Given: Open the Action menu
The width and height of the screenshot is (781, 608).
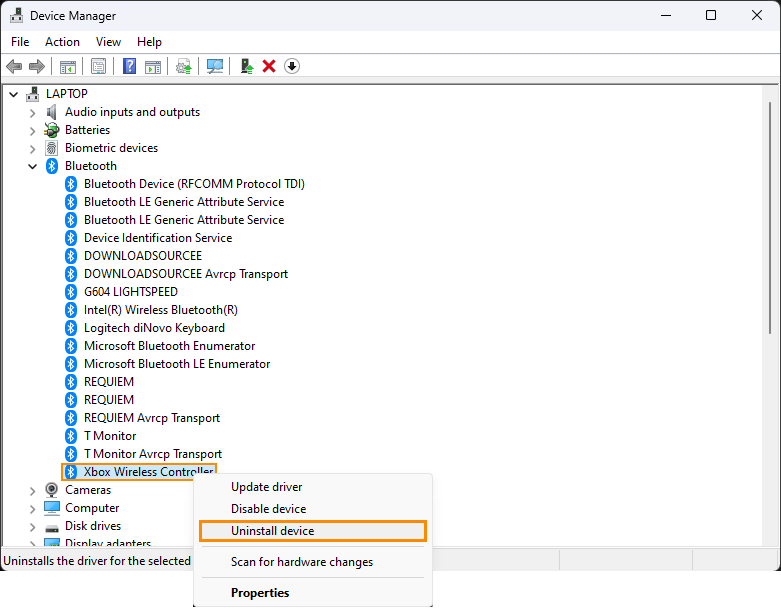Looking at the screenshot, I should (x=62, y=42).
